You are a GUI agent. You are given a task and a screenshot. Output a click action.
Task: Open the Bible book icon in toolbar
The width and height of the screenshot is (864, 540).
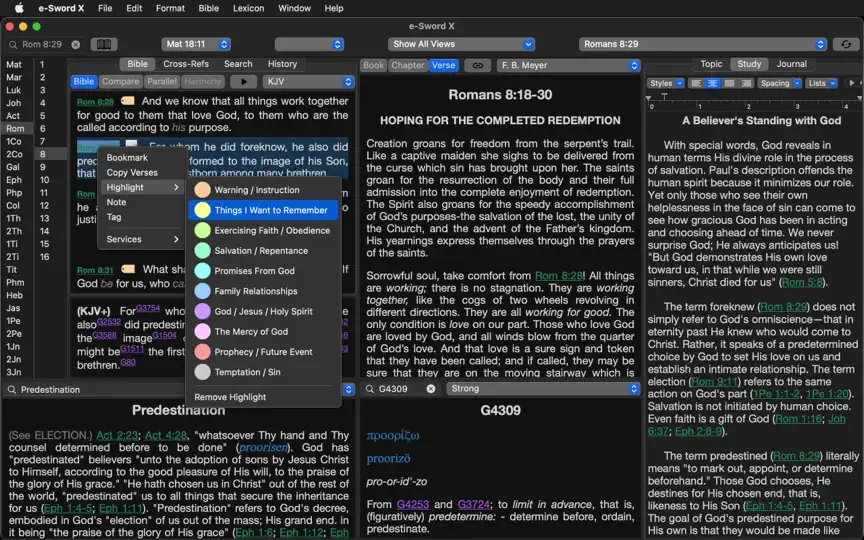click(x=104, y=45)
